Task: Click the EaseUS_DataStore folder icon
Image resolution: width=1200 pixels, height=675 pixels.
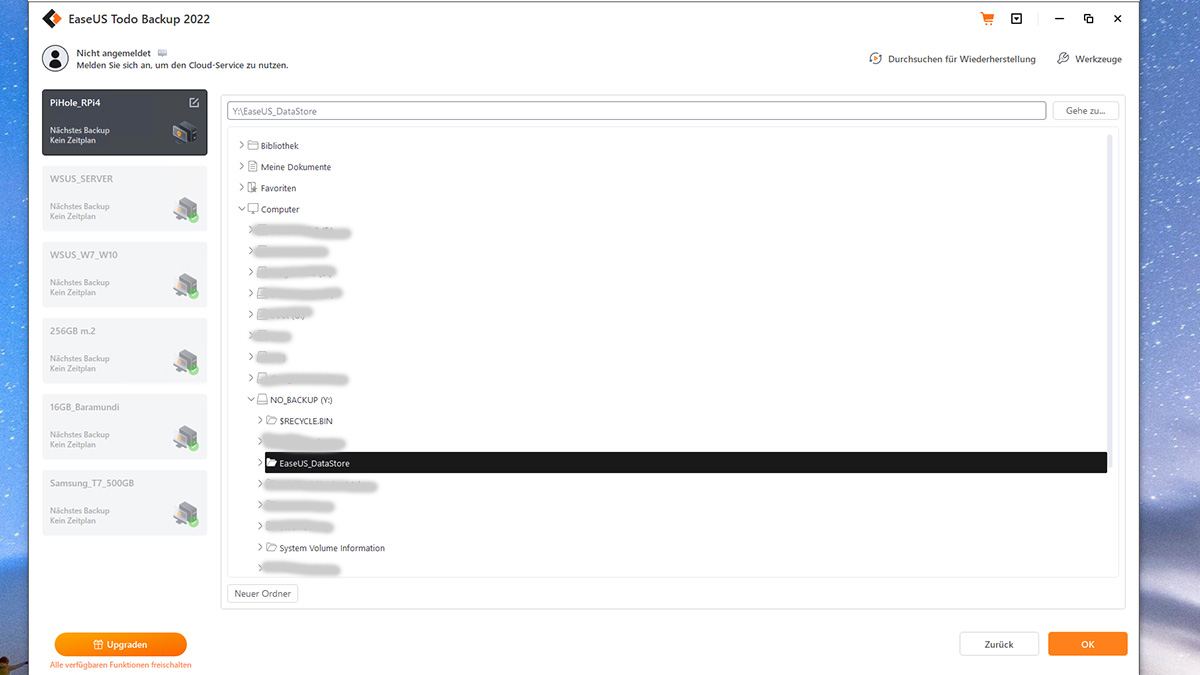Action: tap(271, 463)
